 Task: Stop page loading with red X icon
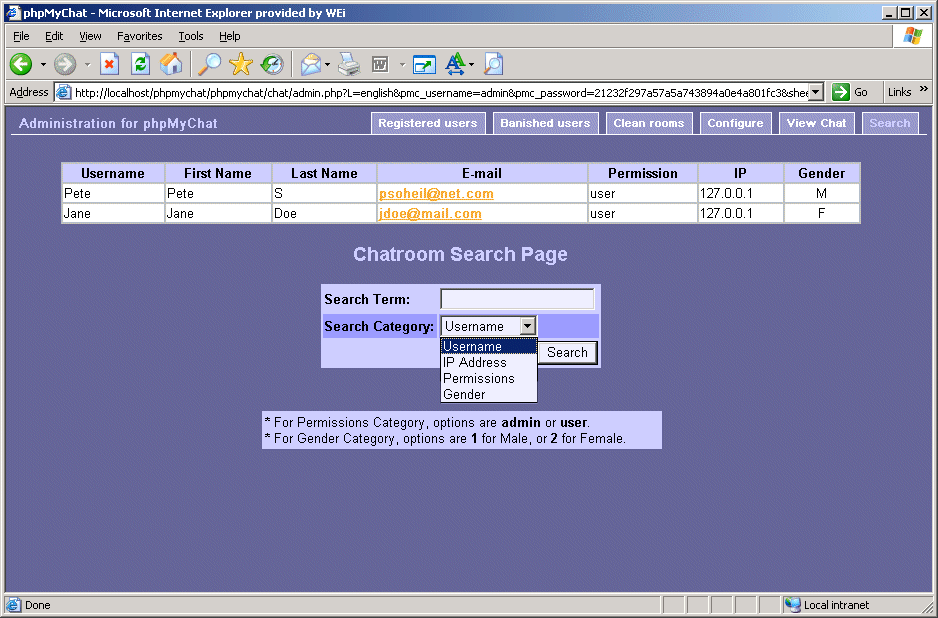coord(109,64)
